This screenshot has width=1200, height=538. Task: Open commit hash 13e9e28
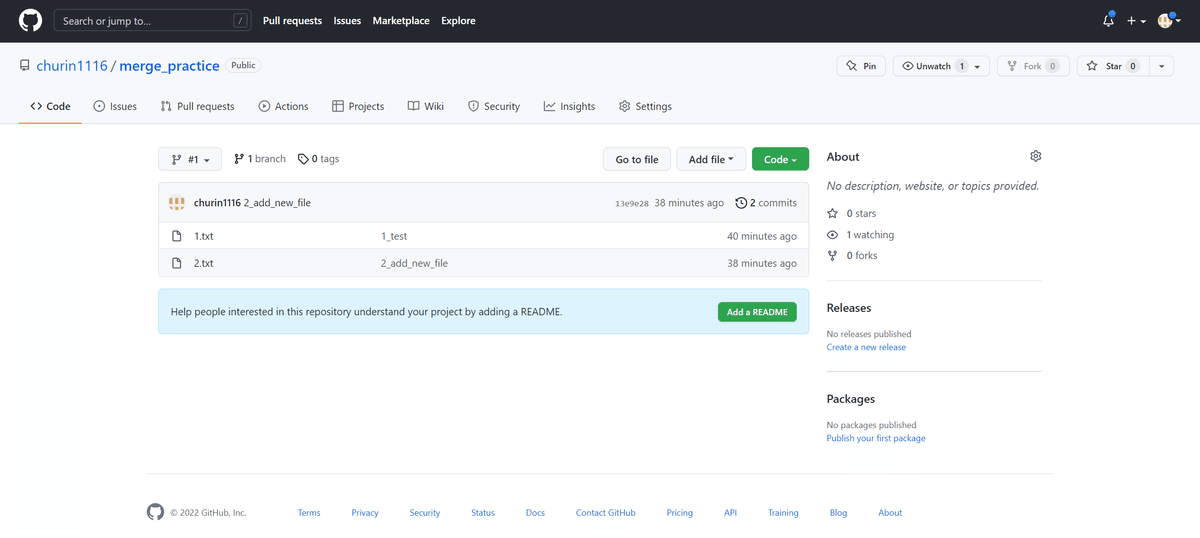pos(632,203)
